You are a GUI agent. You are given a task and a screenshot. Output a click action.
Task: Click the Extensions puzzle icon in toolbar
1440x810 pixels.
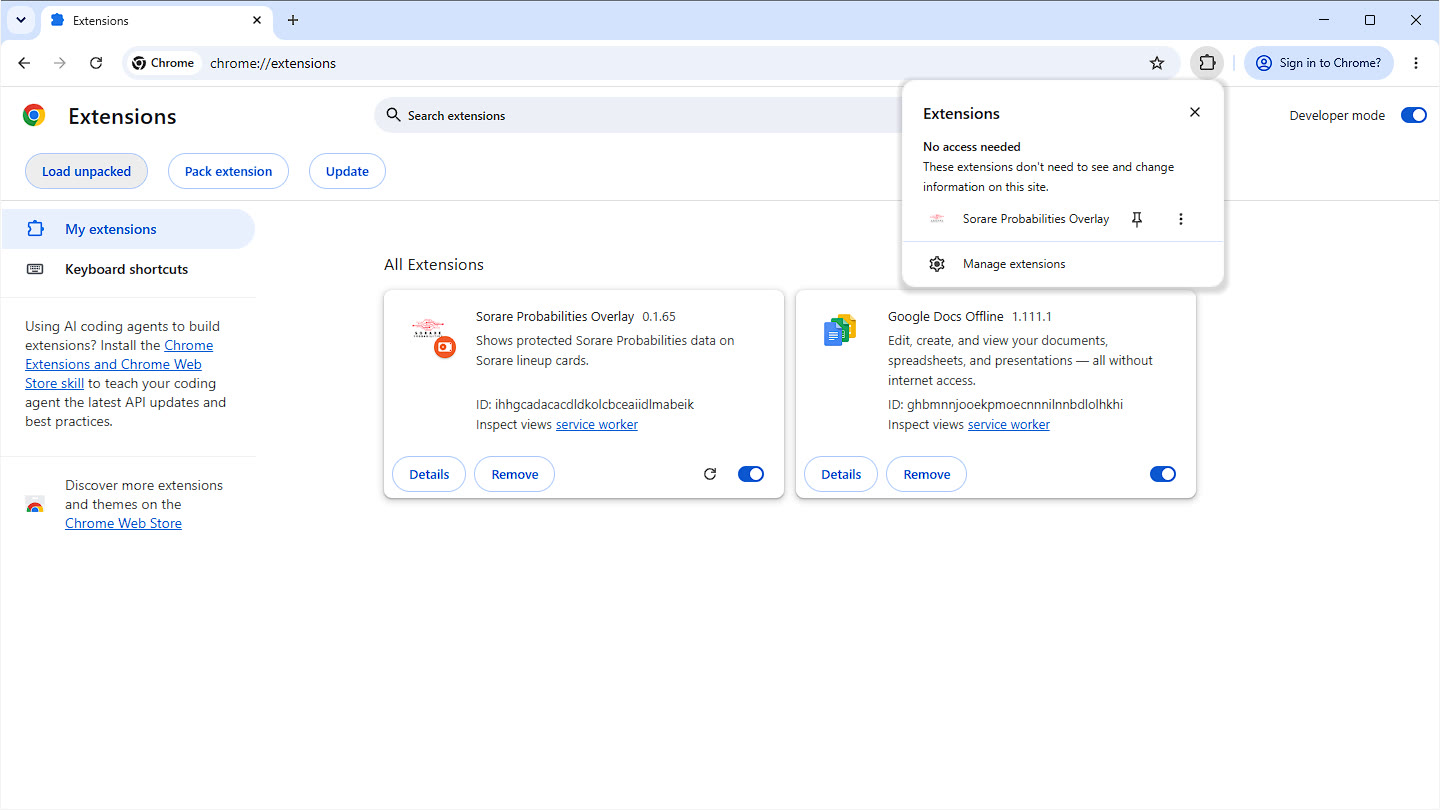(1207, 63)
